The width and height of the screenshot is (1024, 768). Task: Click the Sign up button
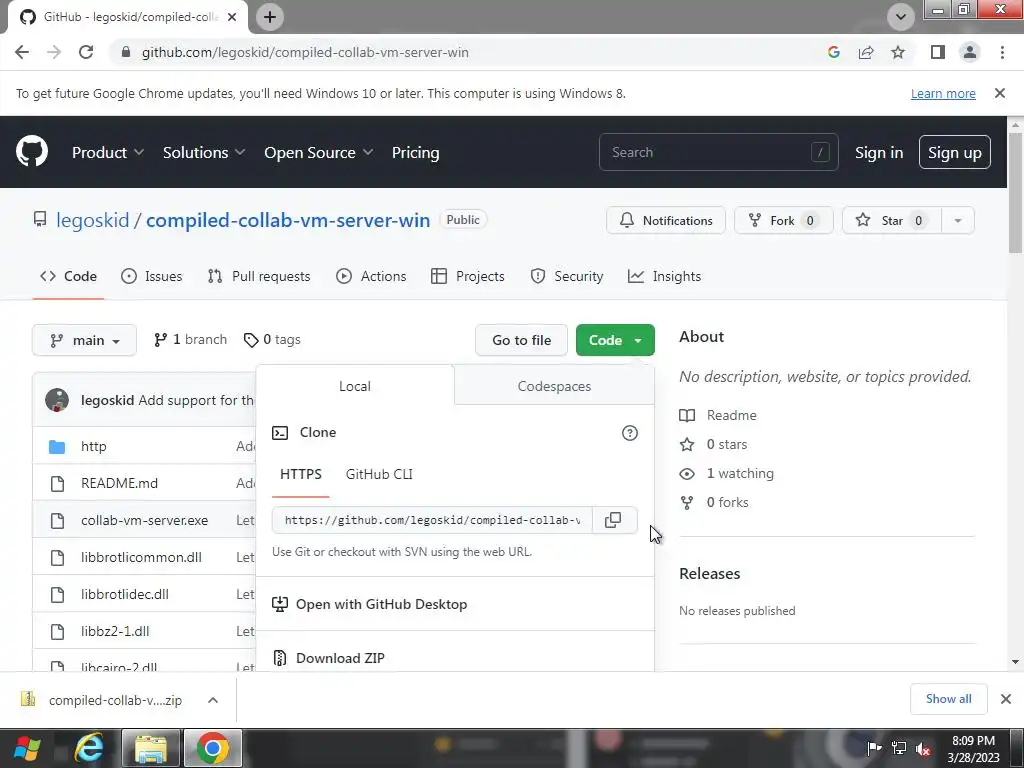click(955, 152)
